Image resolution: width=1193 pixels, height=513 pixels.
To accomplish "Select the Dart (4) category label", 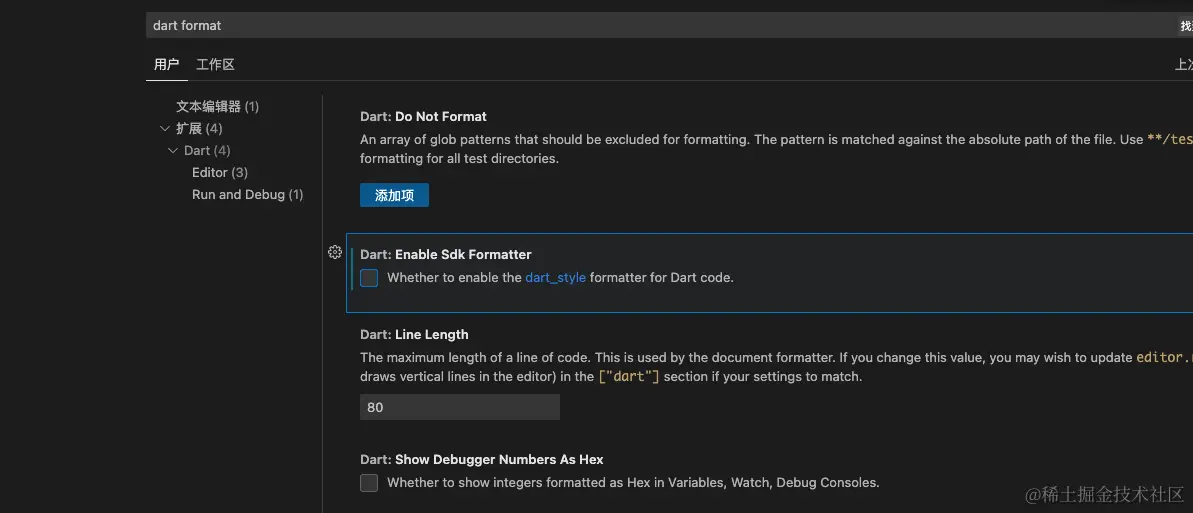I will click(207, 151).
